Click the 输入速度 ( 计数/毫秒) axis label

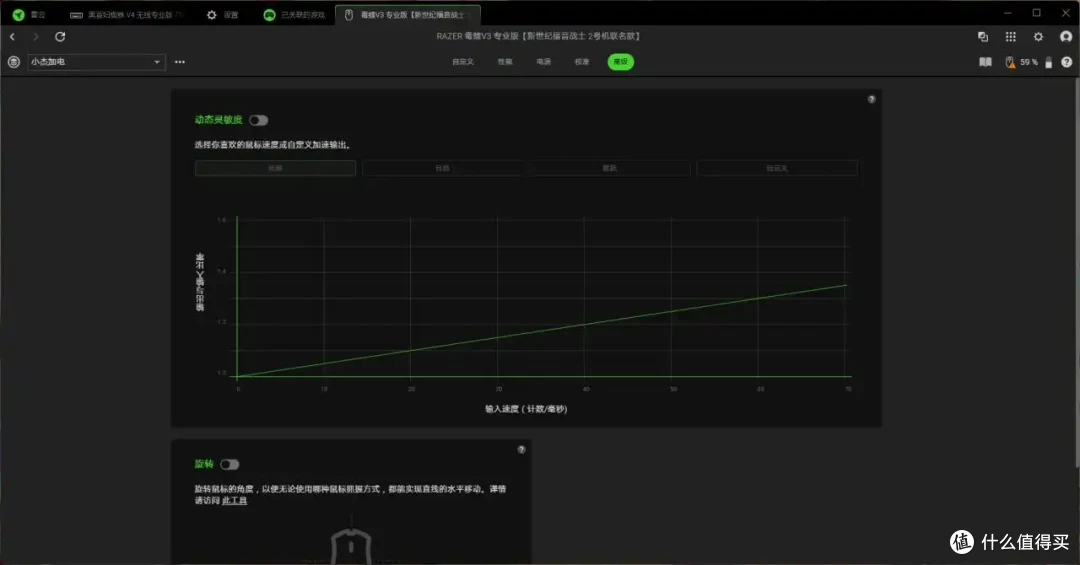(526, 409)
